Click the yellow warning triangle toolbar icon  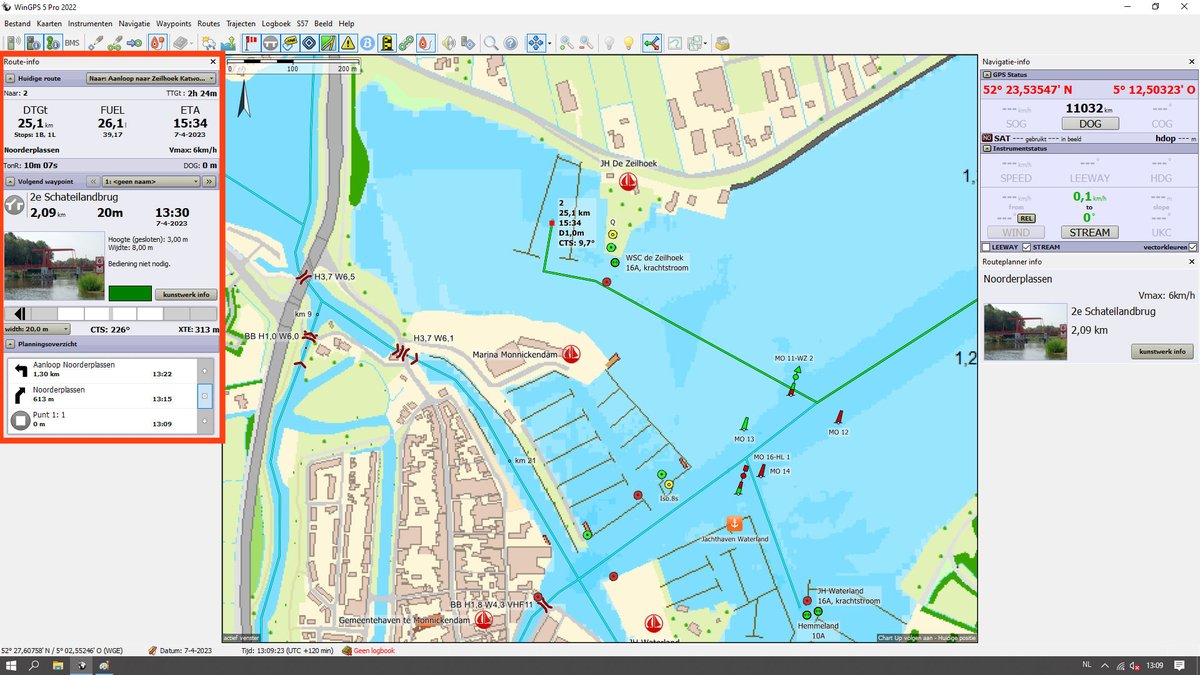347,43
